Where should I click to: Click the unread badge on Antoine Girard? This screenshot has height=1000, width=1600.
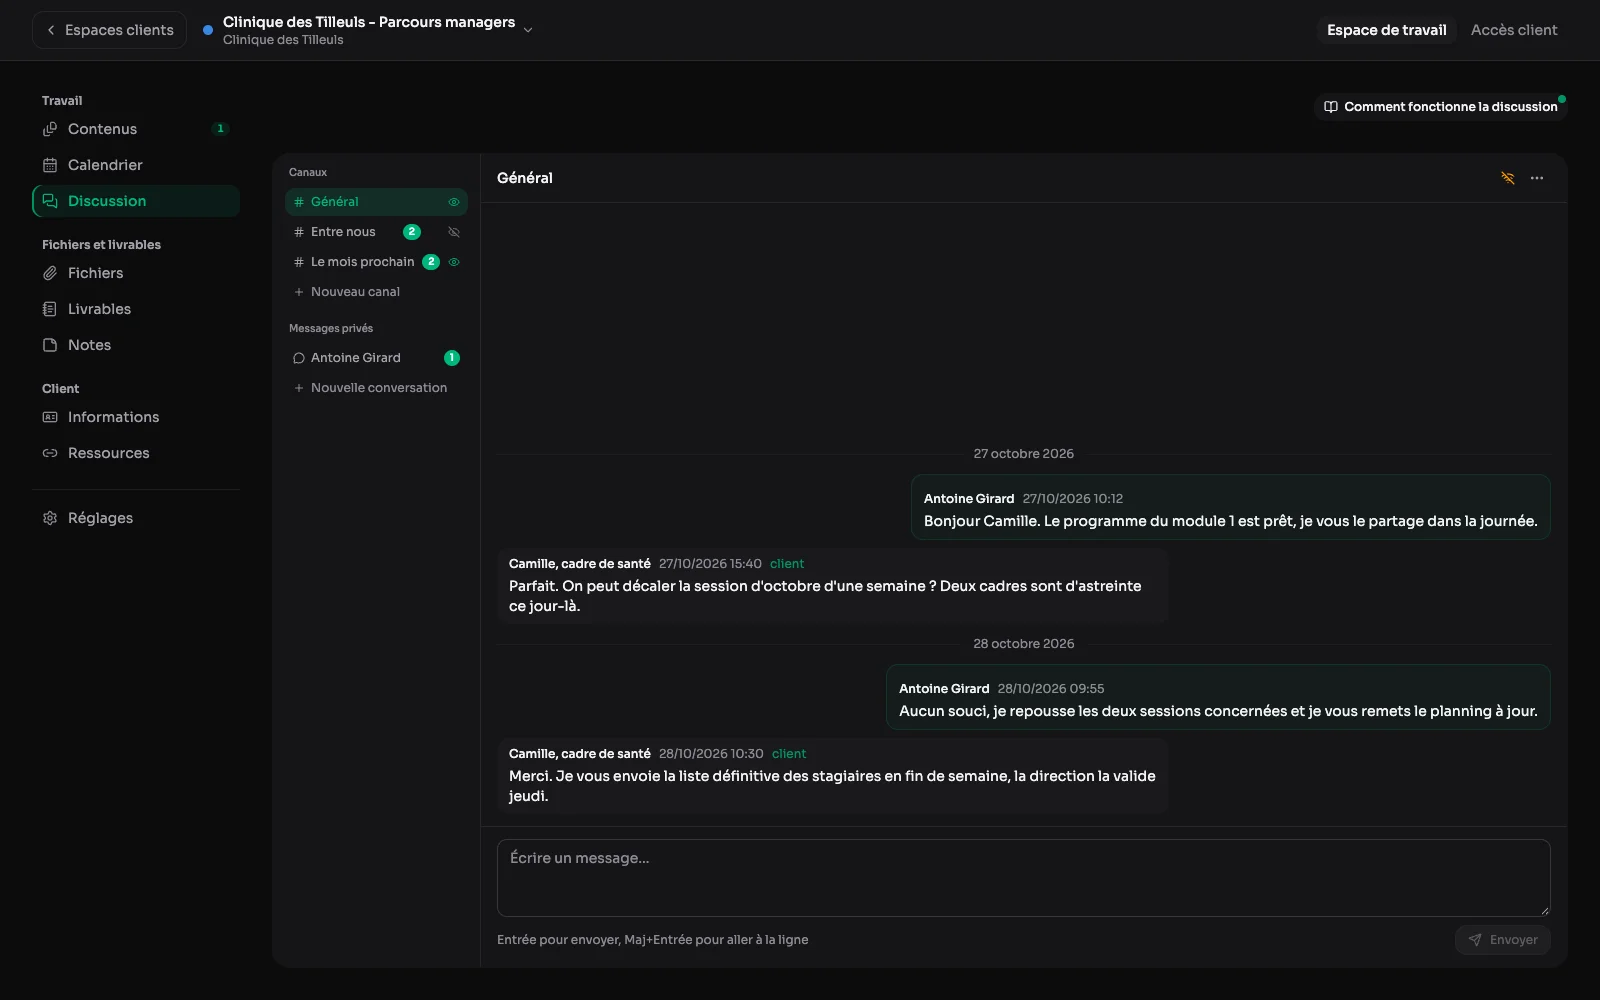pyautogui.click(x=452, y=358)
